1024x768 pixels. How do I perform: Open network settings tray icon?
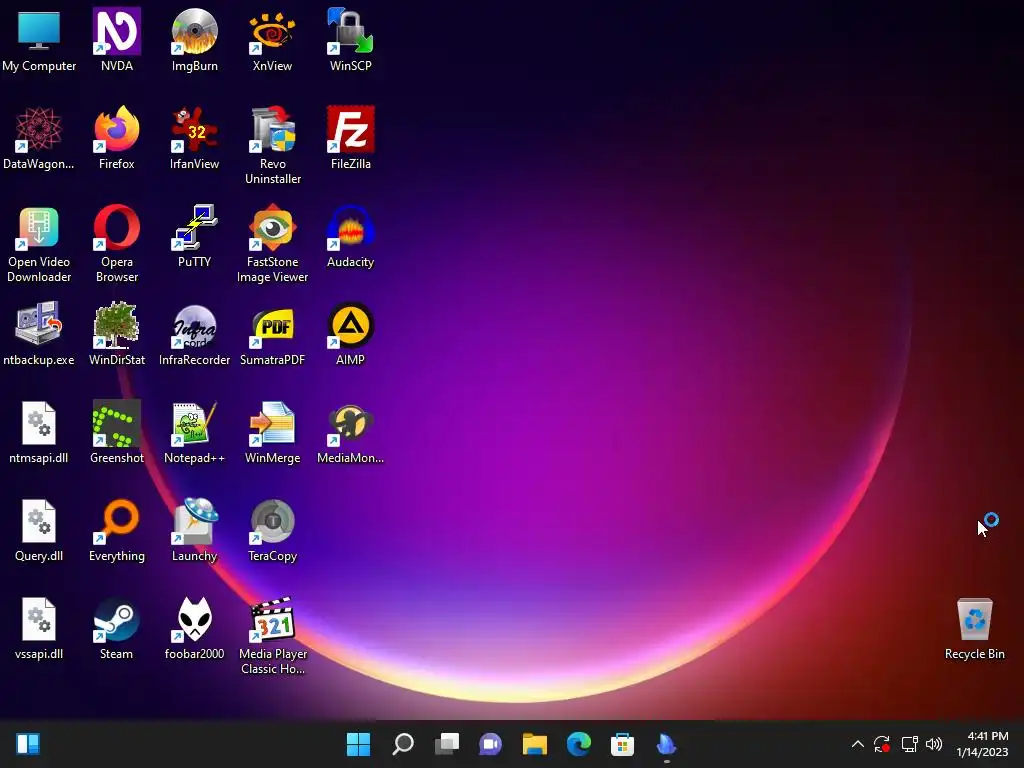click(909, 744)
